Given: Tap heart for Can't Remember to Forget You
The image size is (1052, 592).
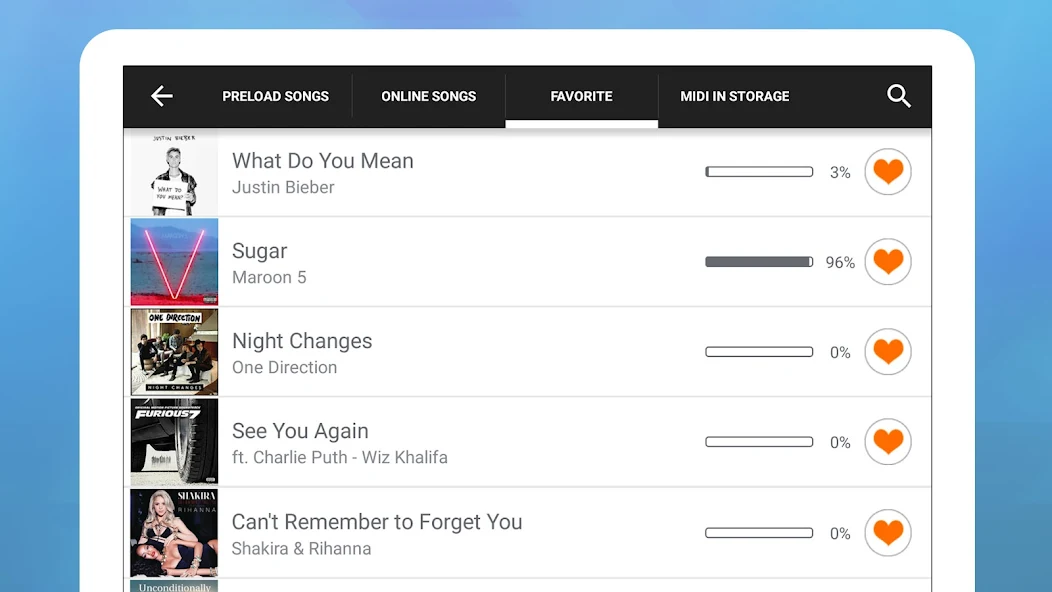Looking at the screenshot, I should tap(888, 533).
